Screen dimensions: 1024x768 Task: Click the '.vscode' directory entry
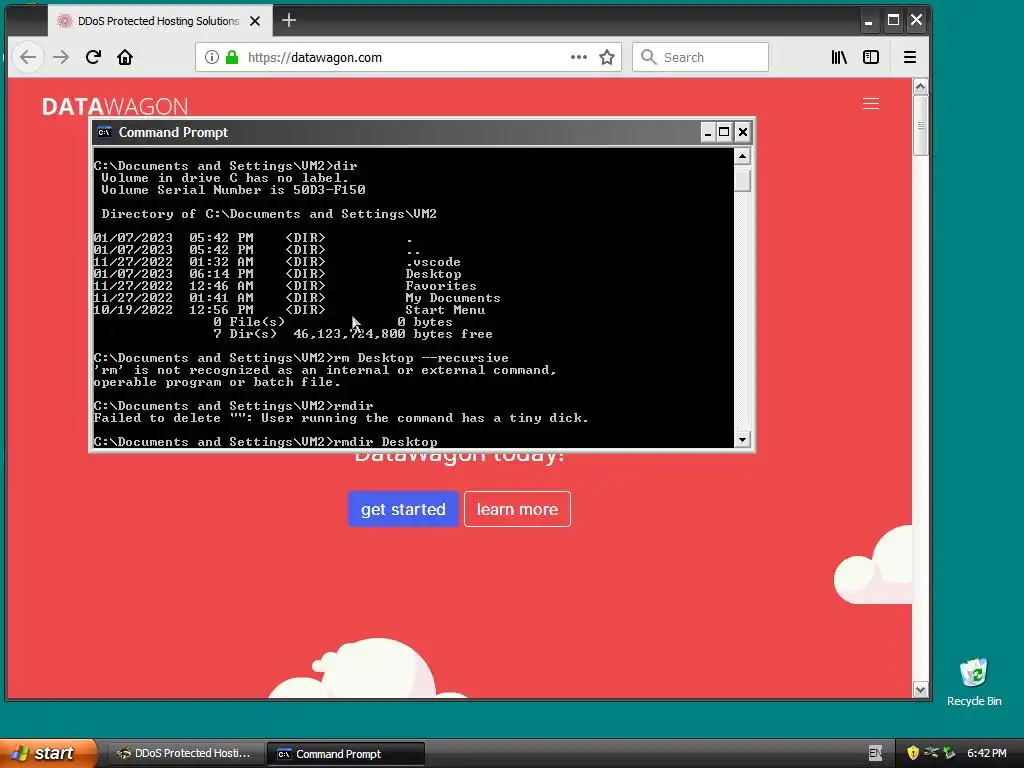tap(433, 262)
